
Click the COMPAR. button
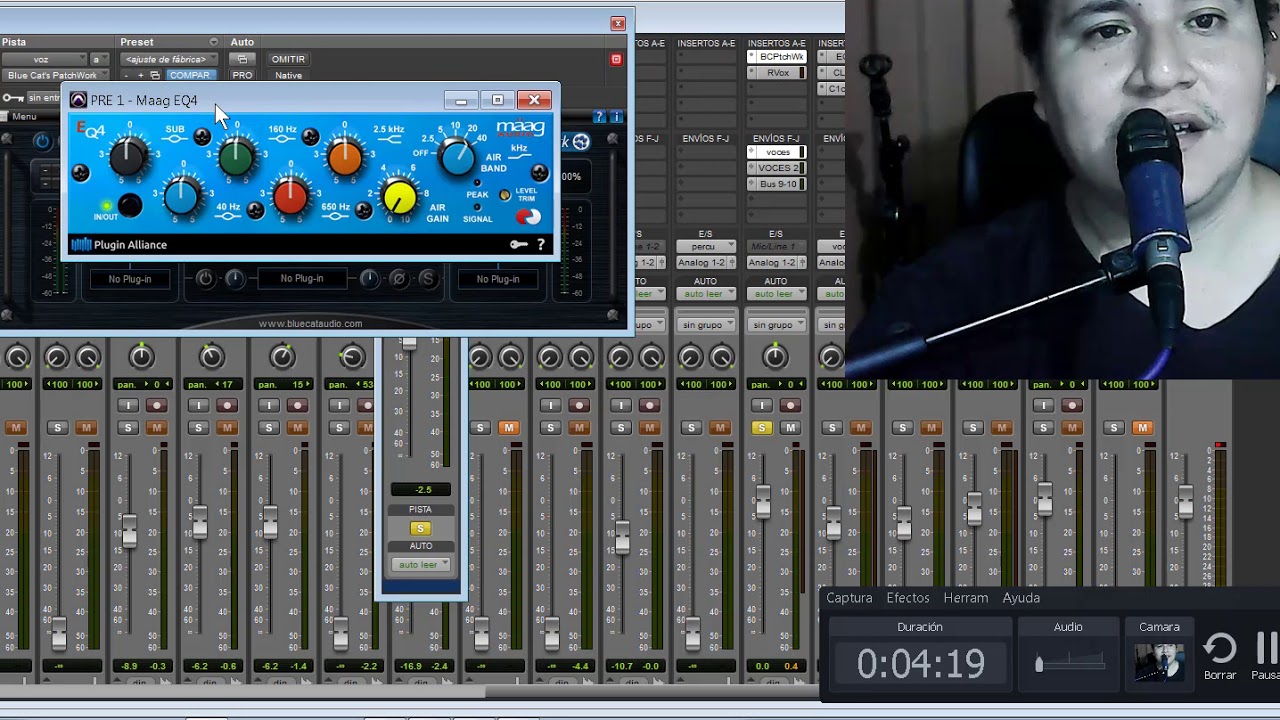click(x=189, y=75)
